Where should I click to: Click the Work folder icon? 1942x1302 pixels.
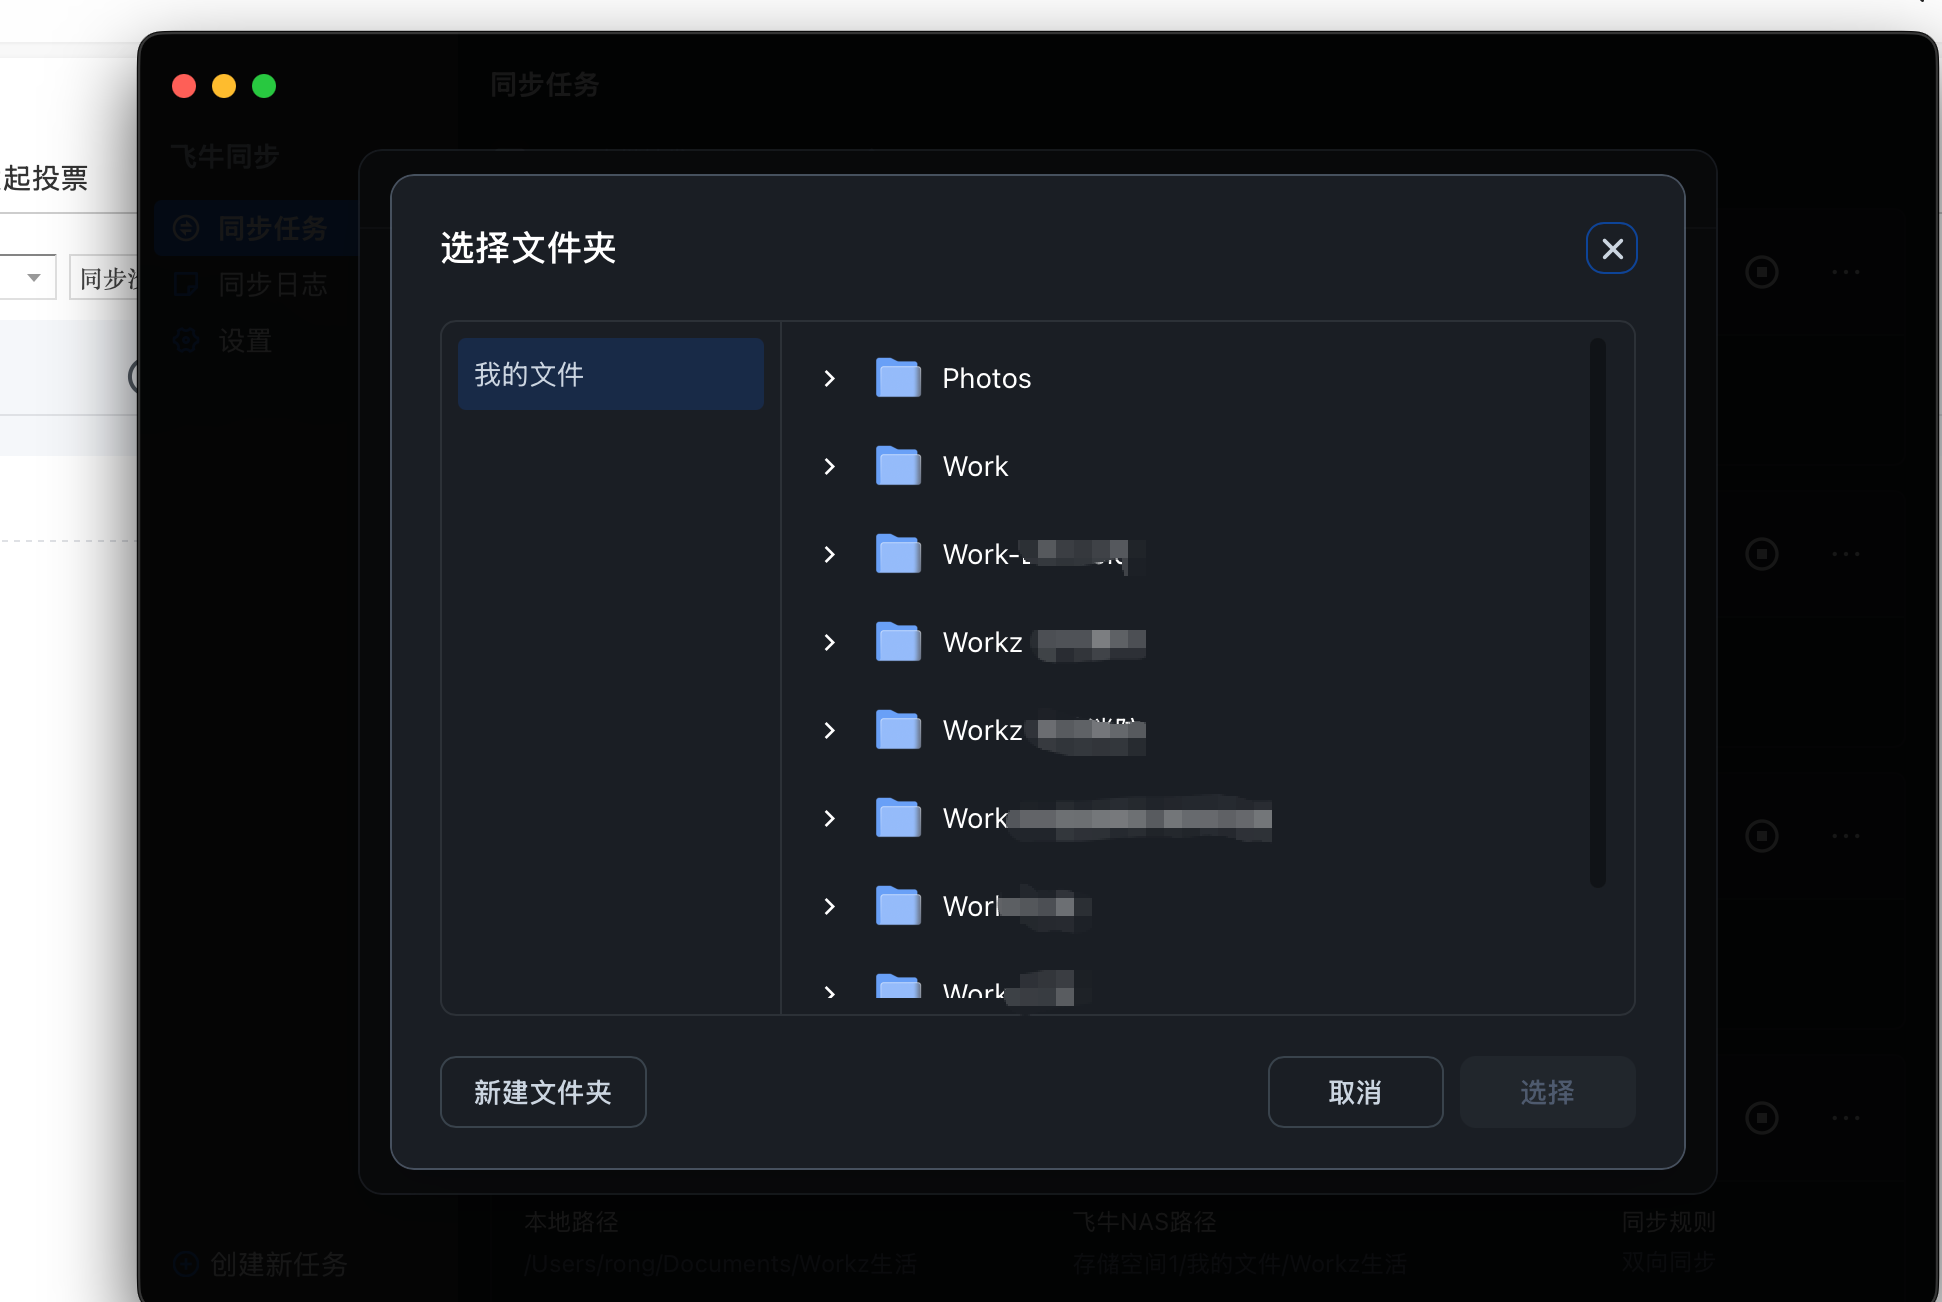(898, 466)
